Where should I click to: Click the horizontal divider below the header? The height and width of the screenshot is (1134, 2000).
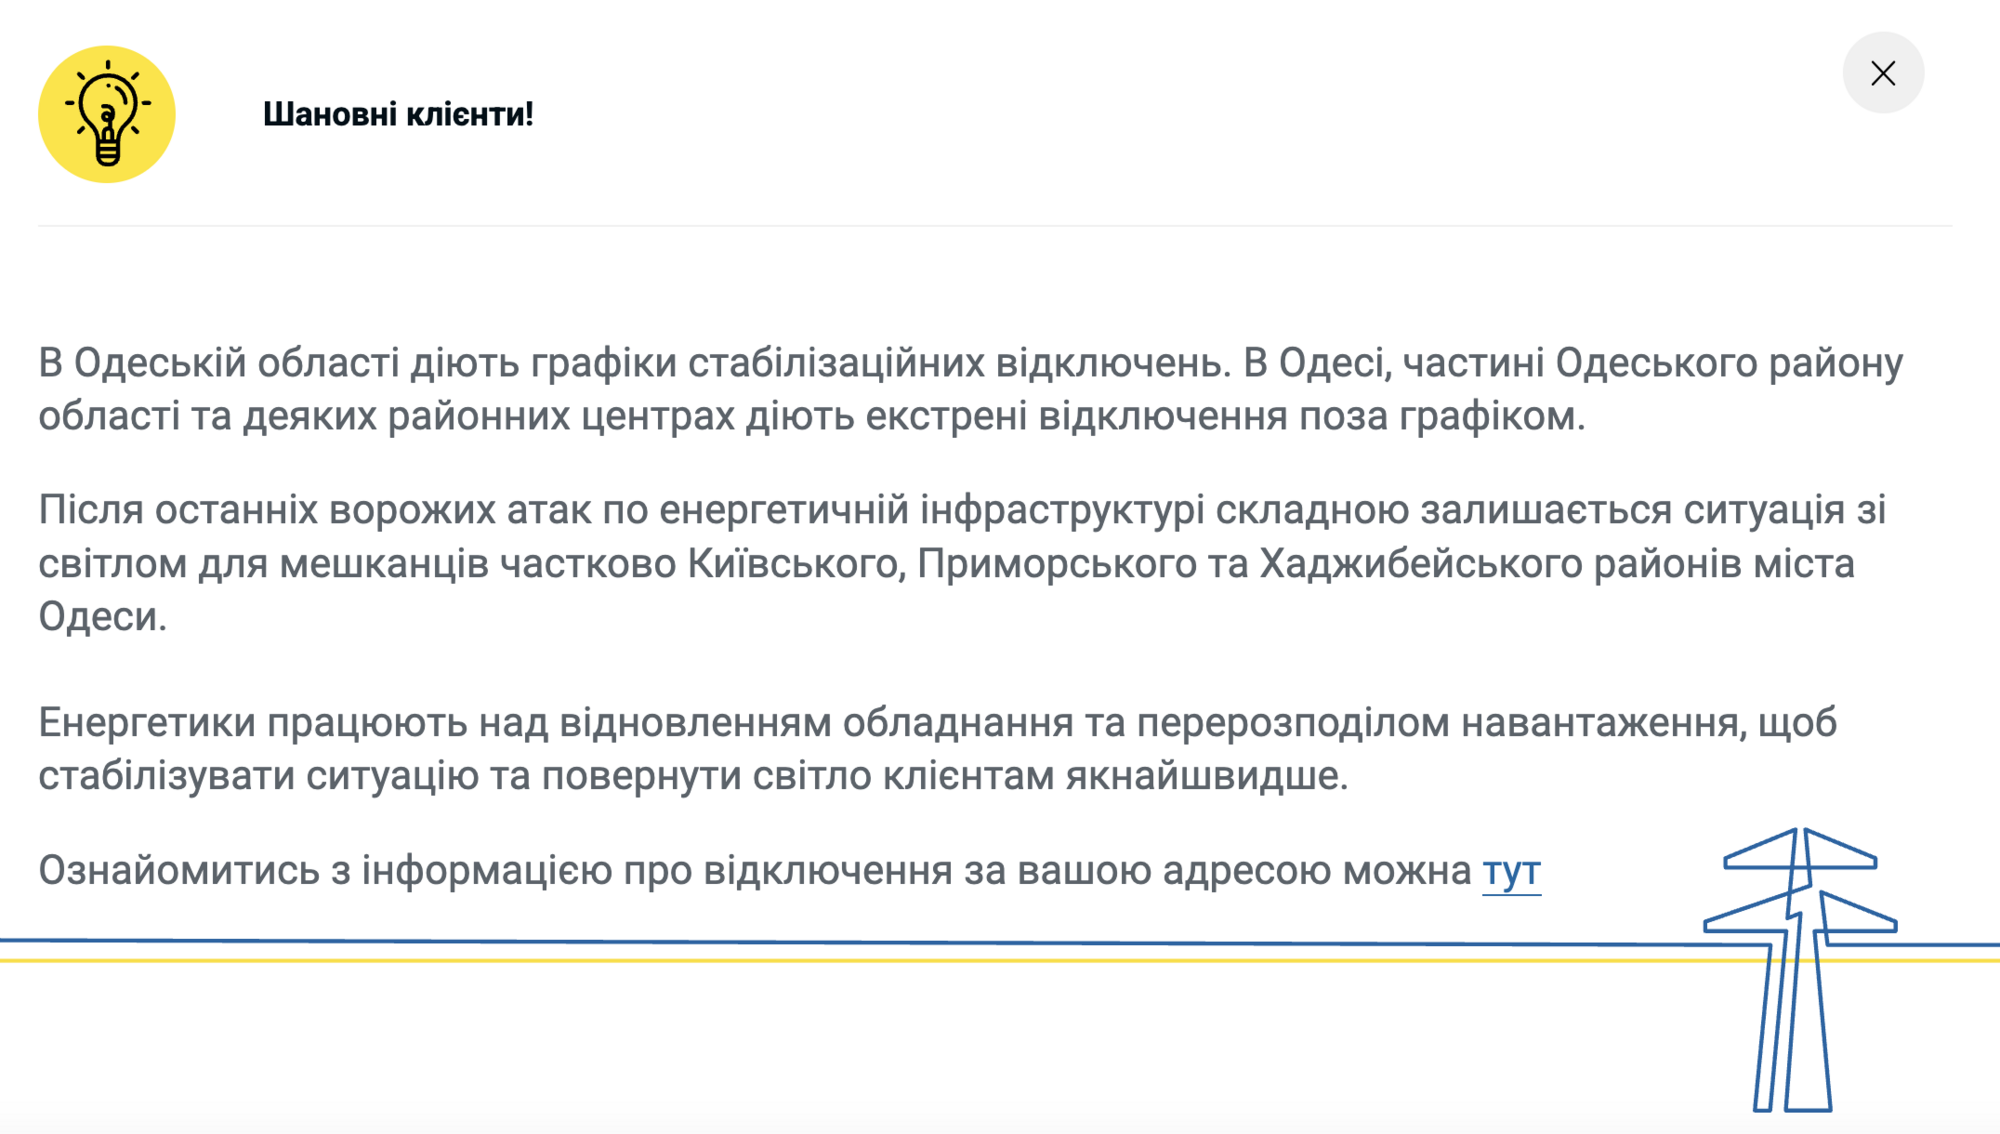pyautogui.click(x=1000, y=227)
